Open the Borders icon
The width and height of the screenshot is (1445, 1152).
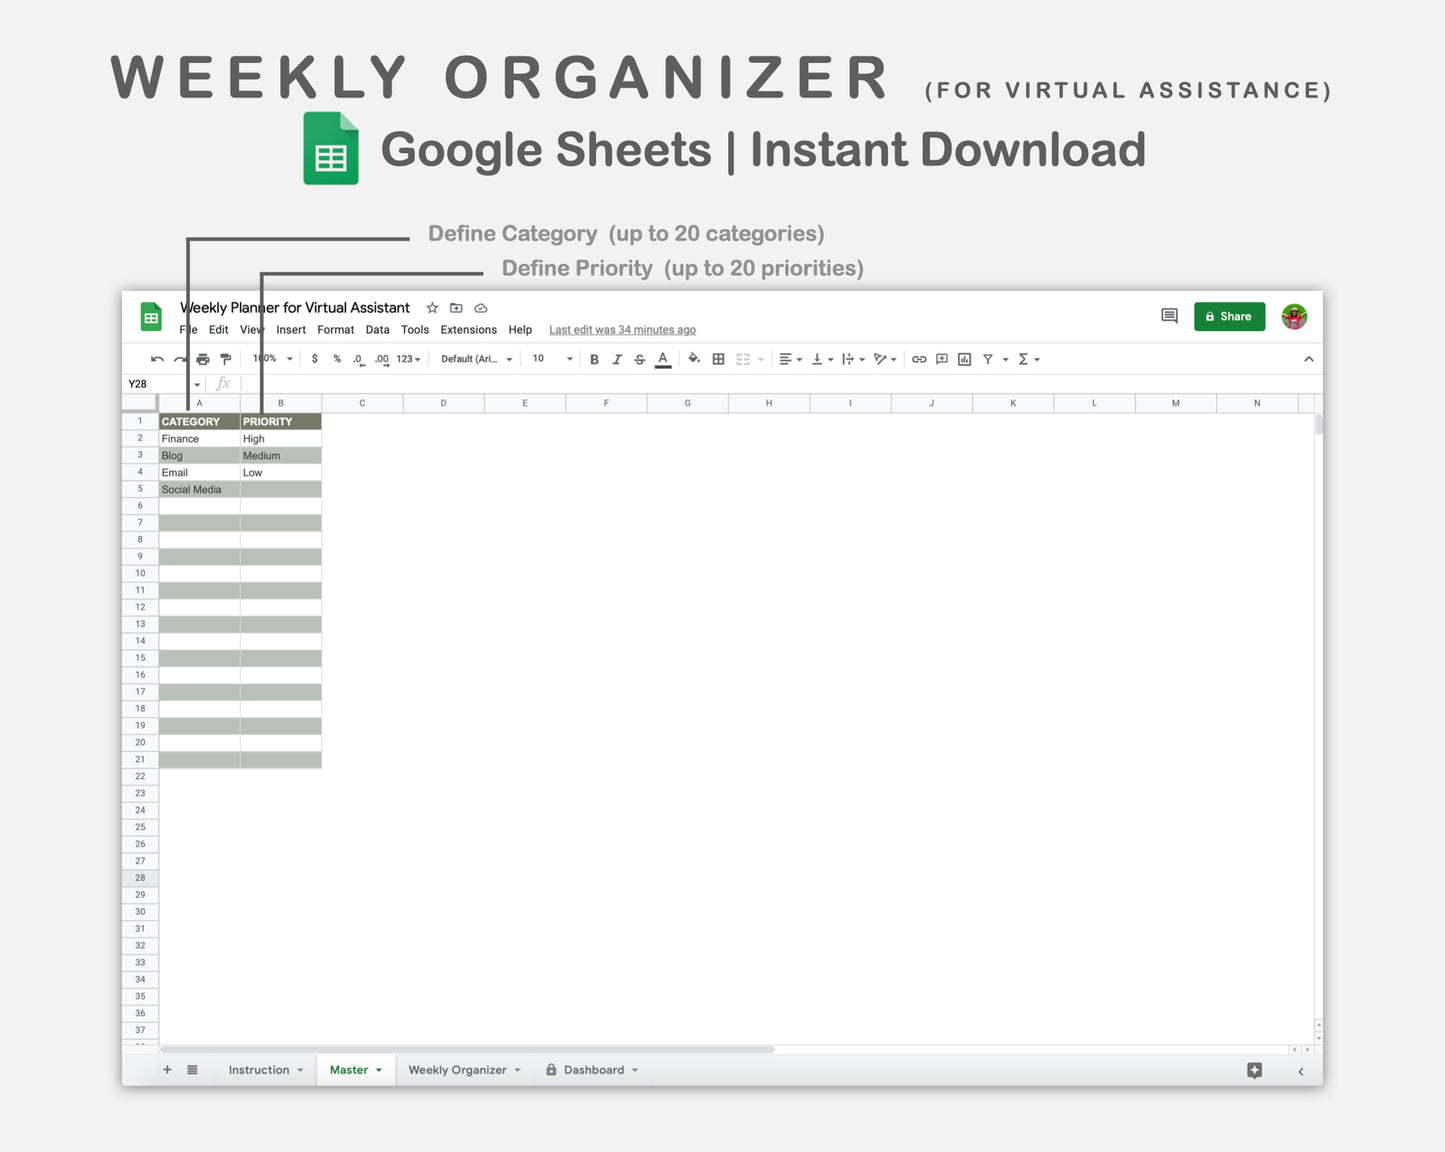(718, 358)
